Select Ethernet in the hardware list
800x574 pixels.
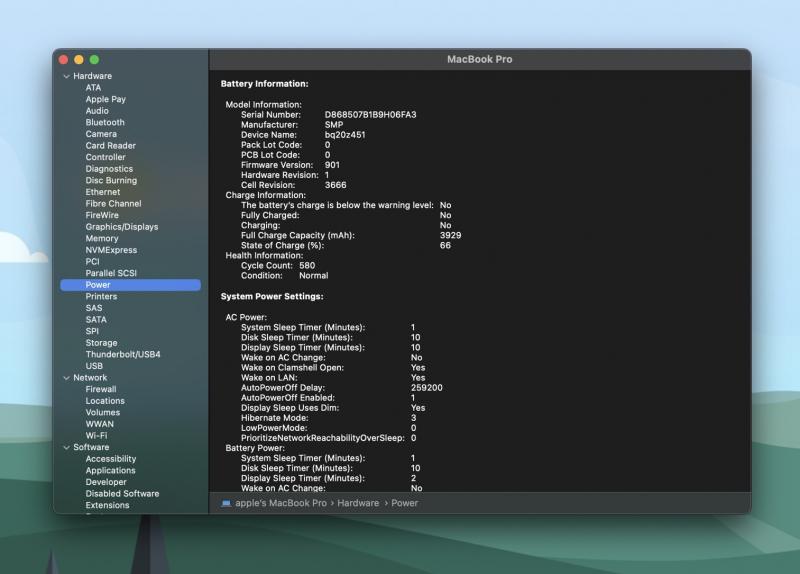tap(103, 192)
